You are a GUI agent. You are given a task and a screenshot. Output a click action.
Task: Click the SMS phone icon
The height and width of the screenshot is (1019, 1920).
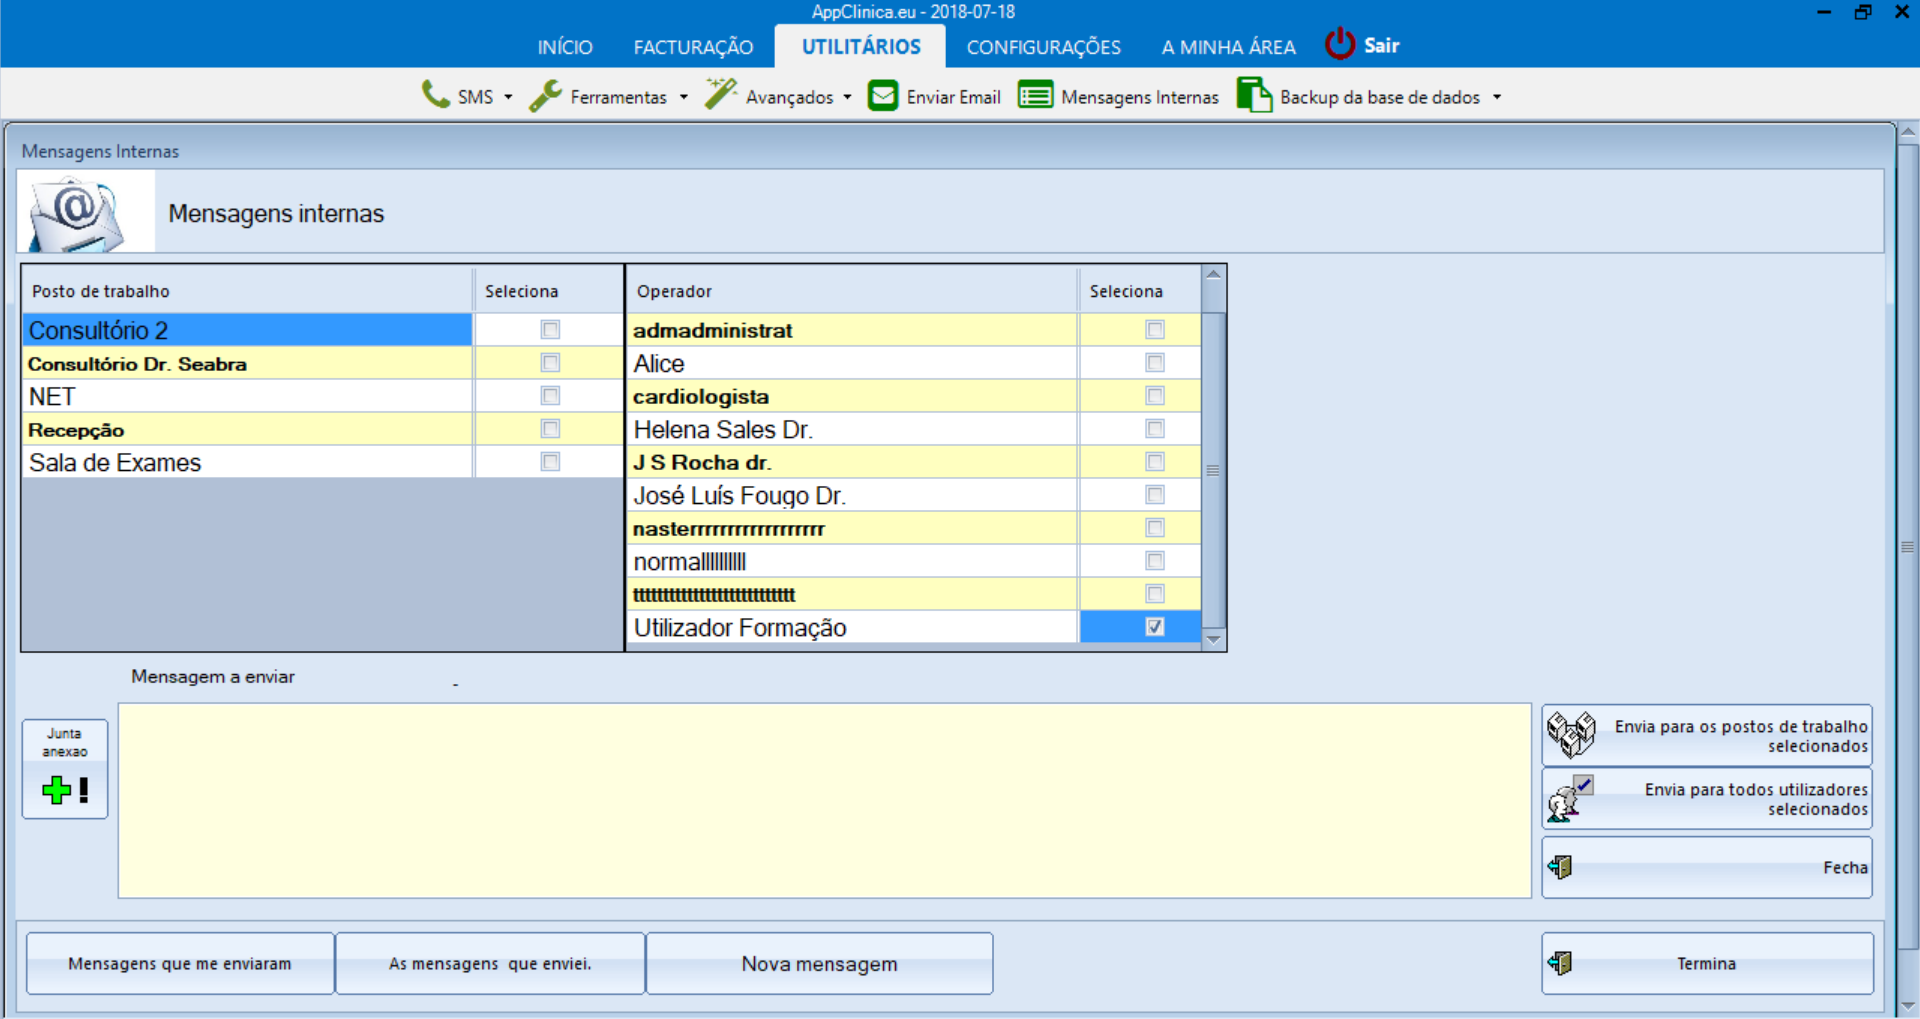[435, 95]
